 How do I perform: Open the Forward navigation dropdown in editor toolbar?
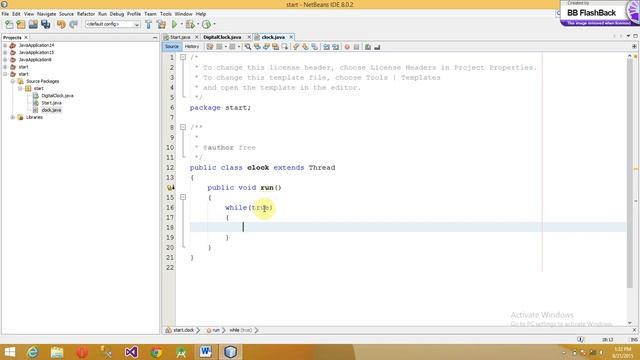[x=239, y=47]
